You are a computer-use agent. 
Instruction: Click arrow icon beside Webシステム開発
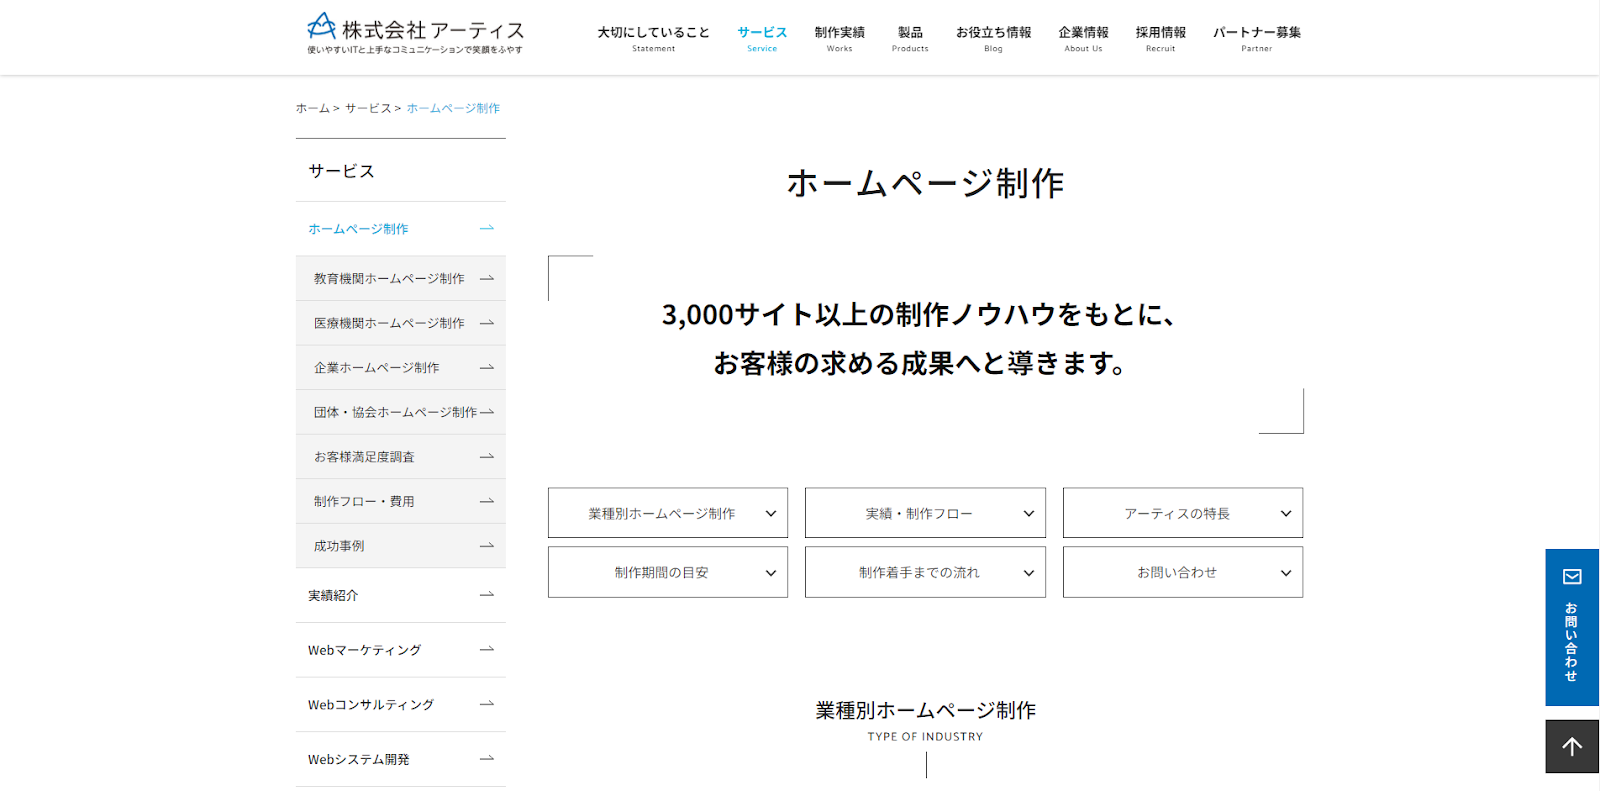coord(487,759)
